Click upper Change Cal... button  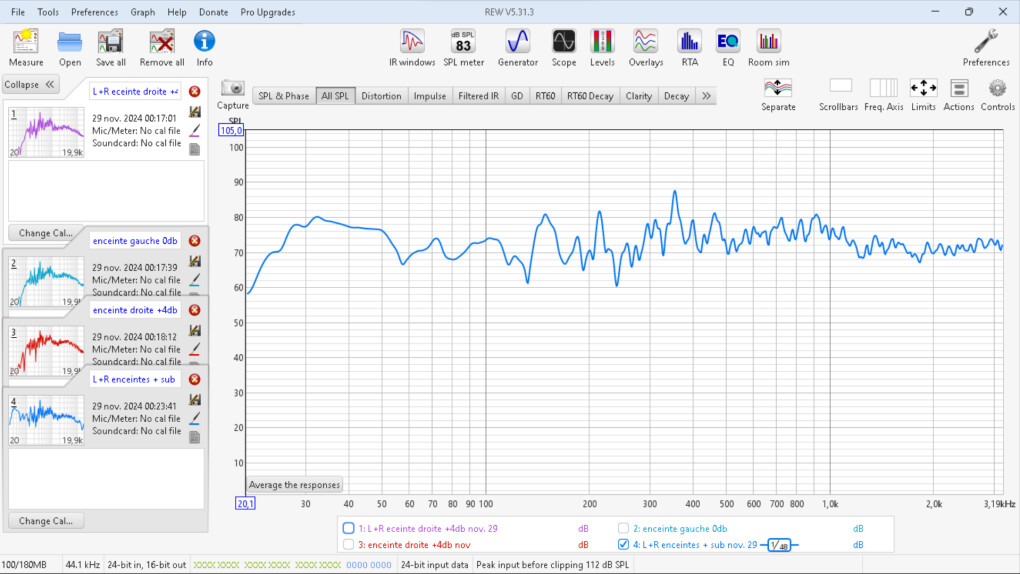click(x=46, y=233)
